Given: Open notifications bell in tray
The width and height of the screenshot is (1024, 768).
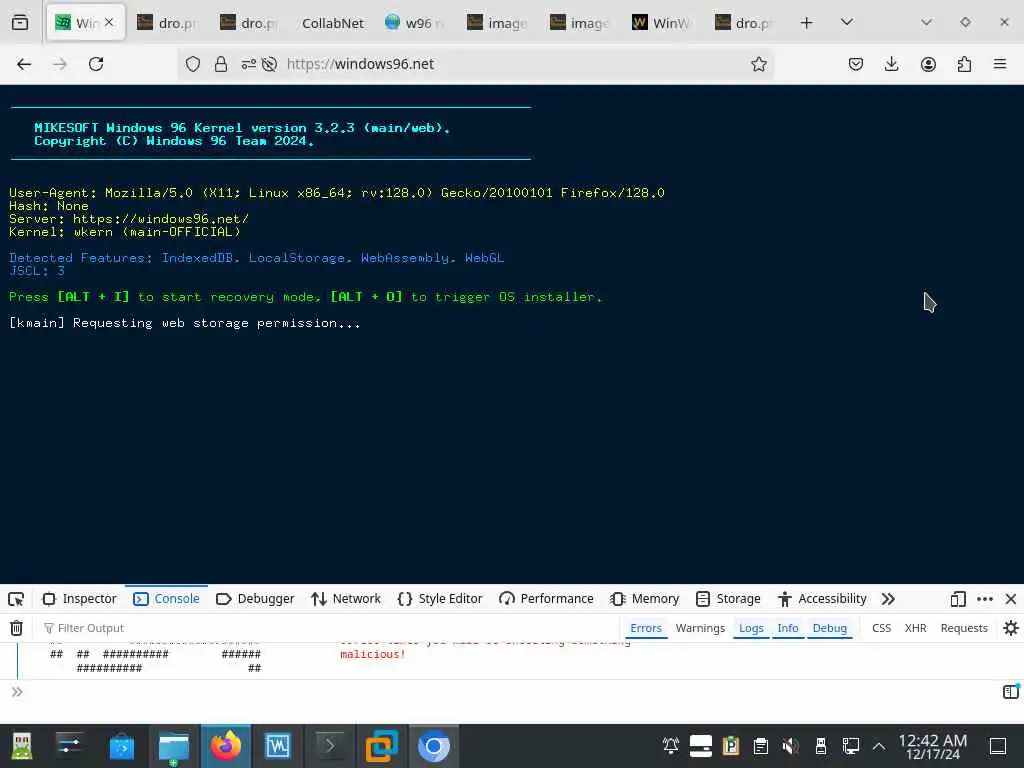Looking at the screenshot, I should click(x=671, y=746).
